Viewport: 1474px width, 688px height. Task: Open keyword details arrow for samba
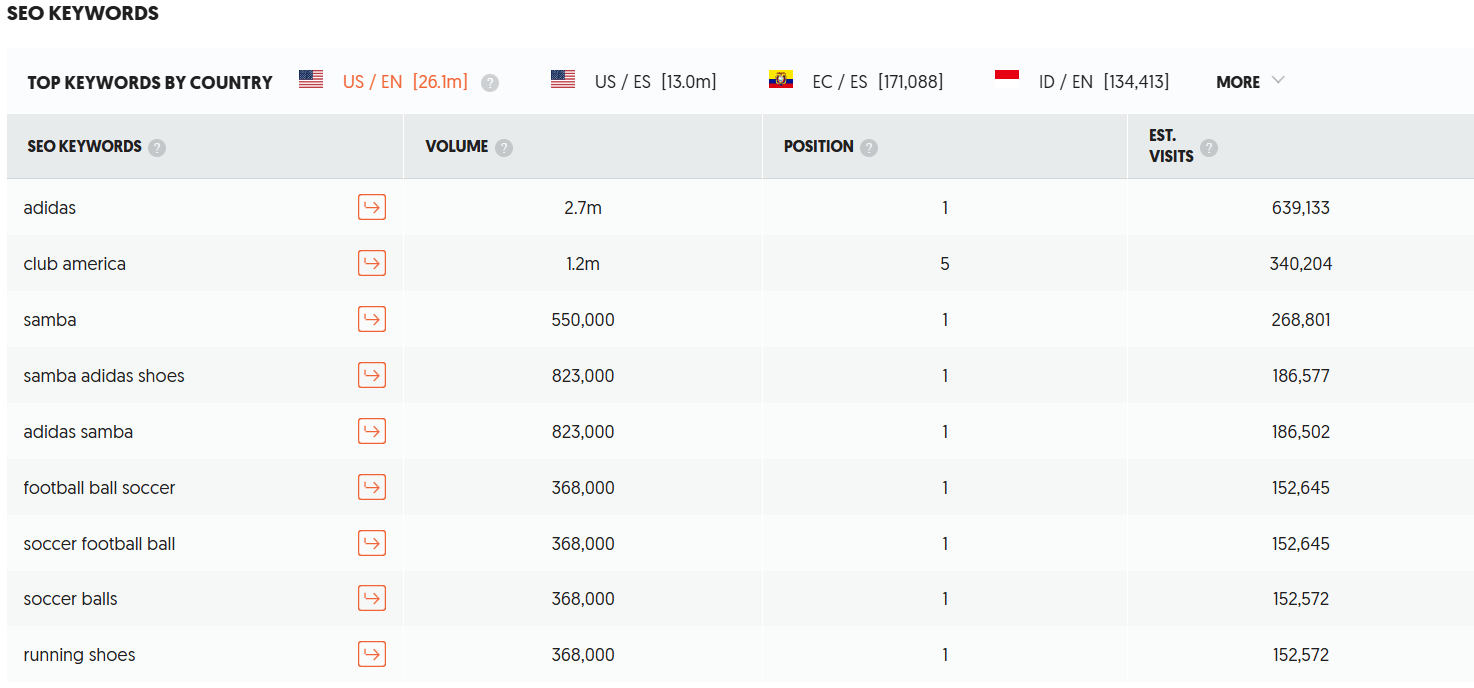[x=371, y=319]
